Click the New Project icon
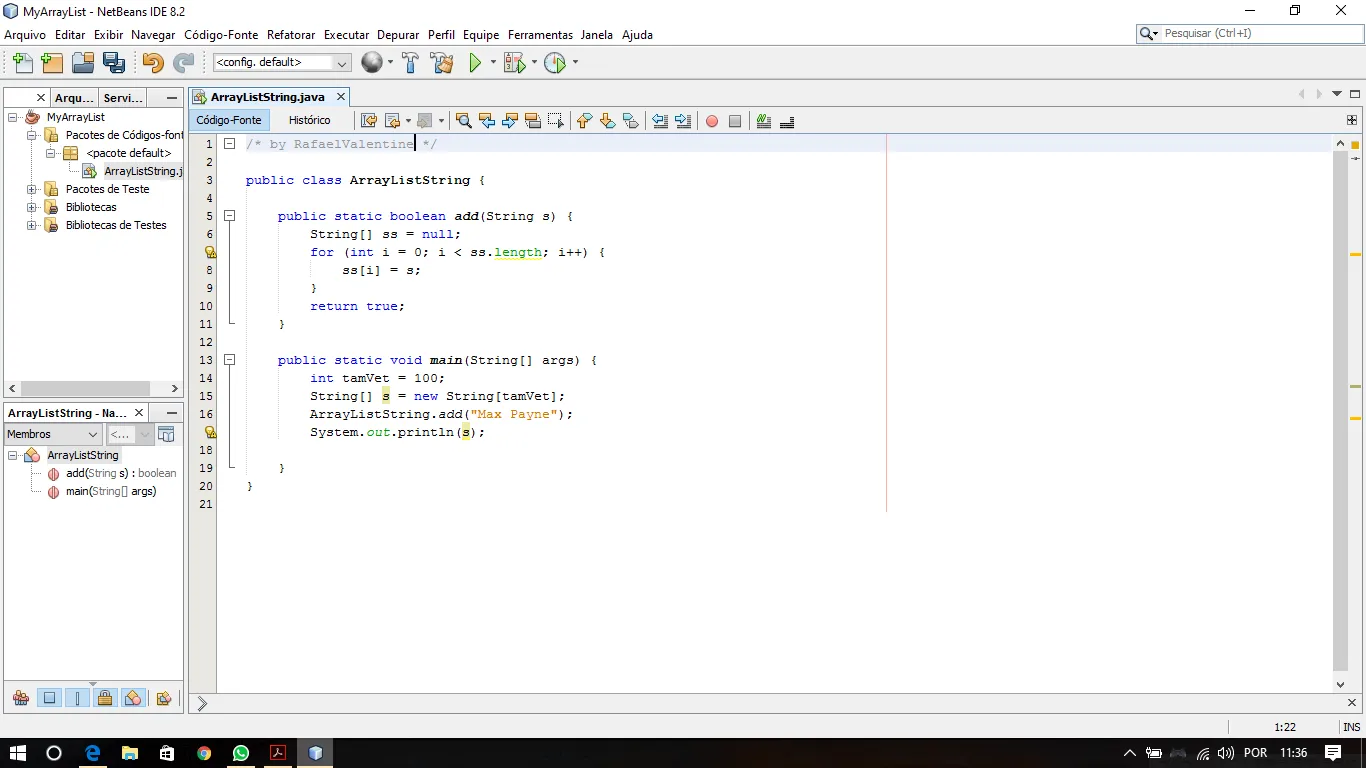Screen dimensions: 1366x768 coord(52,63)
